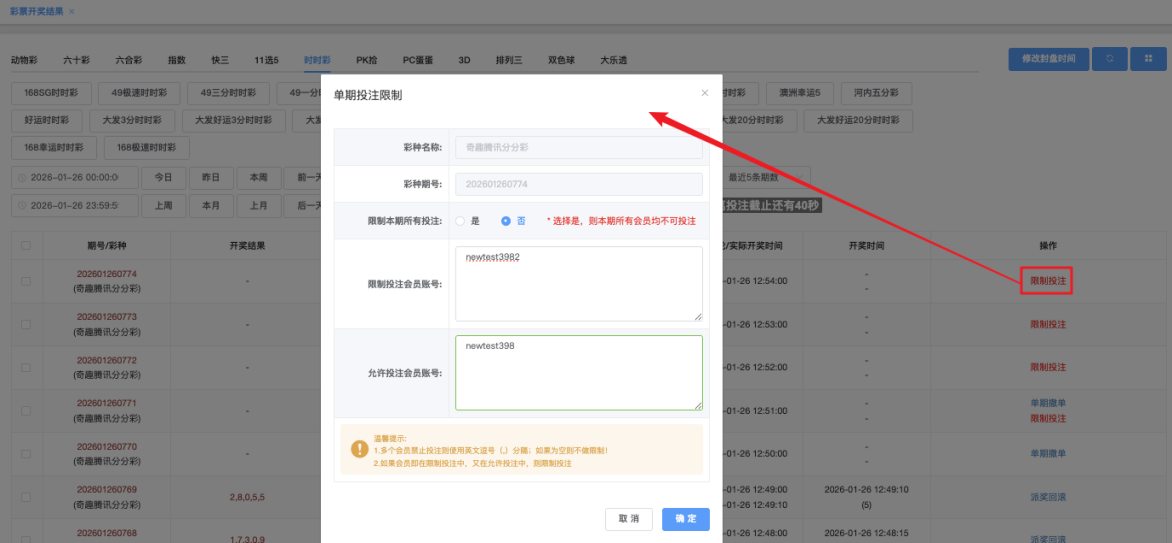Viewport: 1172px width, 543px height.
Task: Close the 彩票开奖结果 page tab
Action: 71,11
